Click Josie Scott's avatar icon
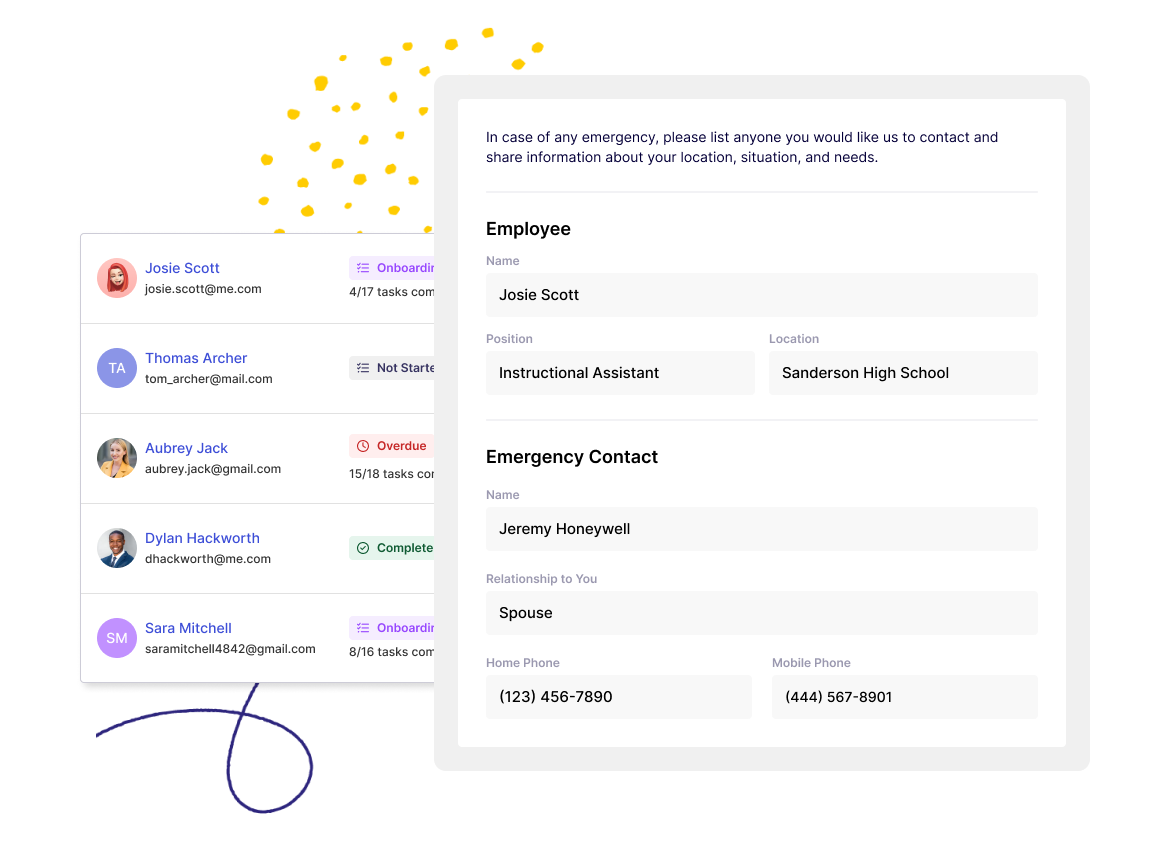Image resolution: width=1170 pixels, height=847 pixels. tap(117, 278)
